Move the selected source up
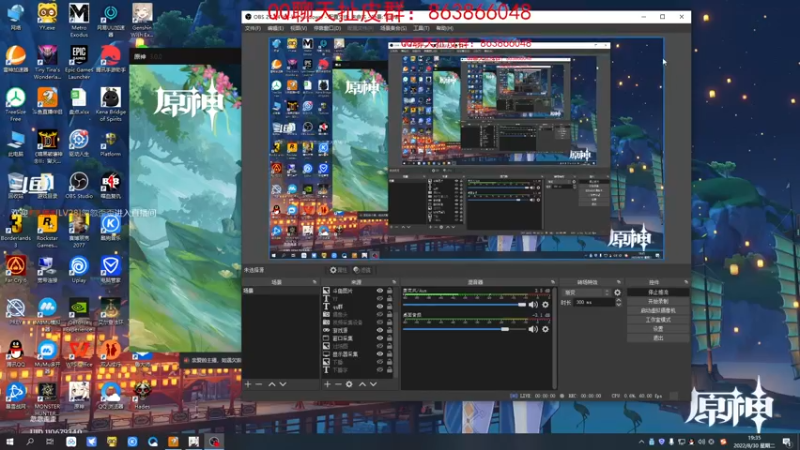Screen dimensions: 800x450 362,384
